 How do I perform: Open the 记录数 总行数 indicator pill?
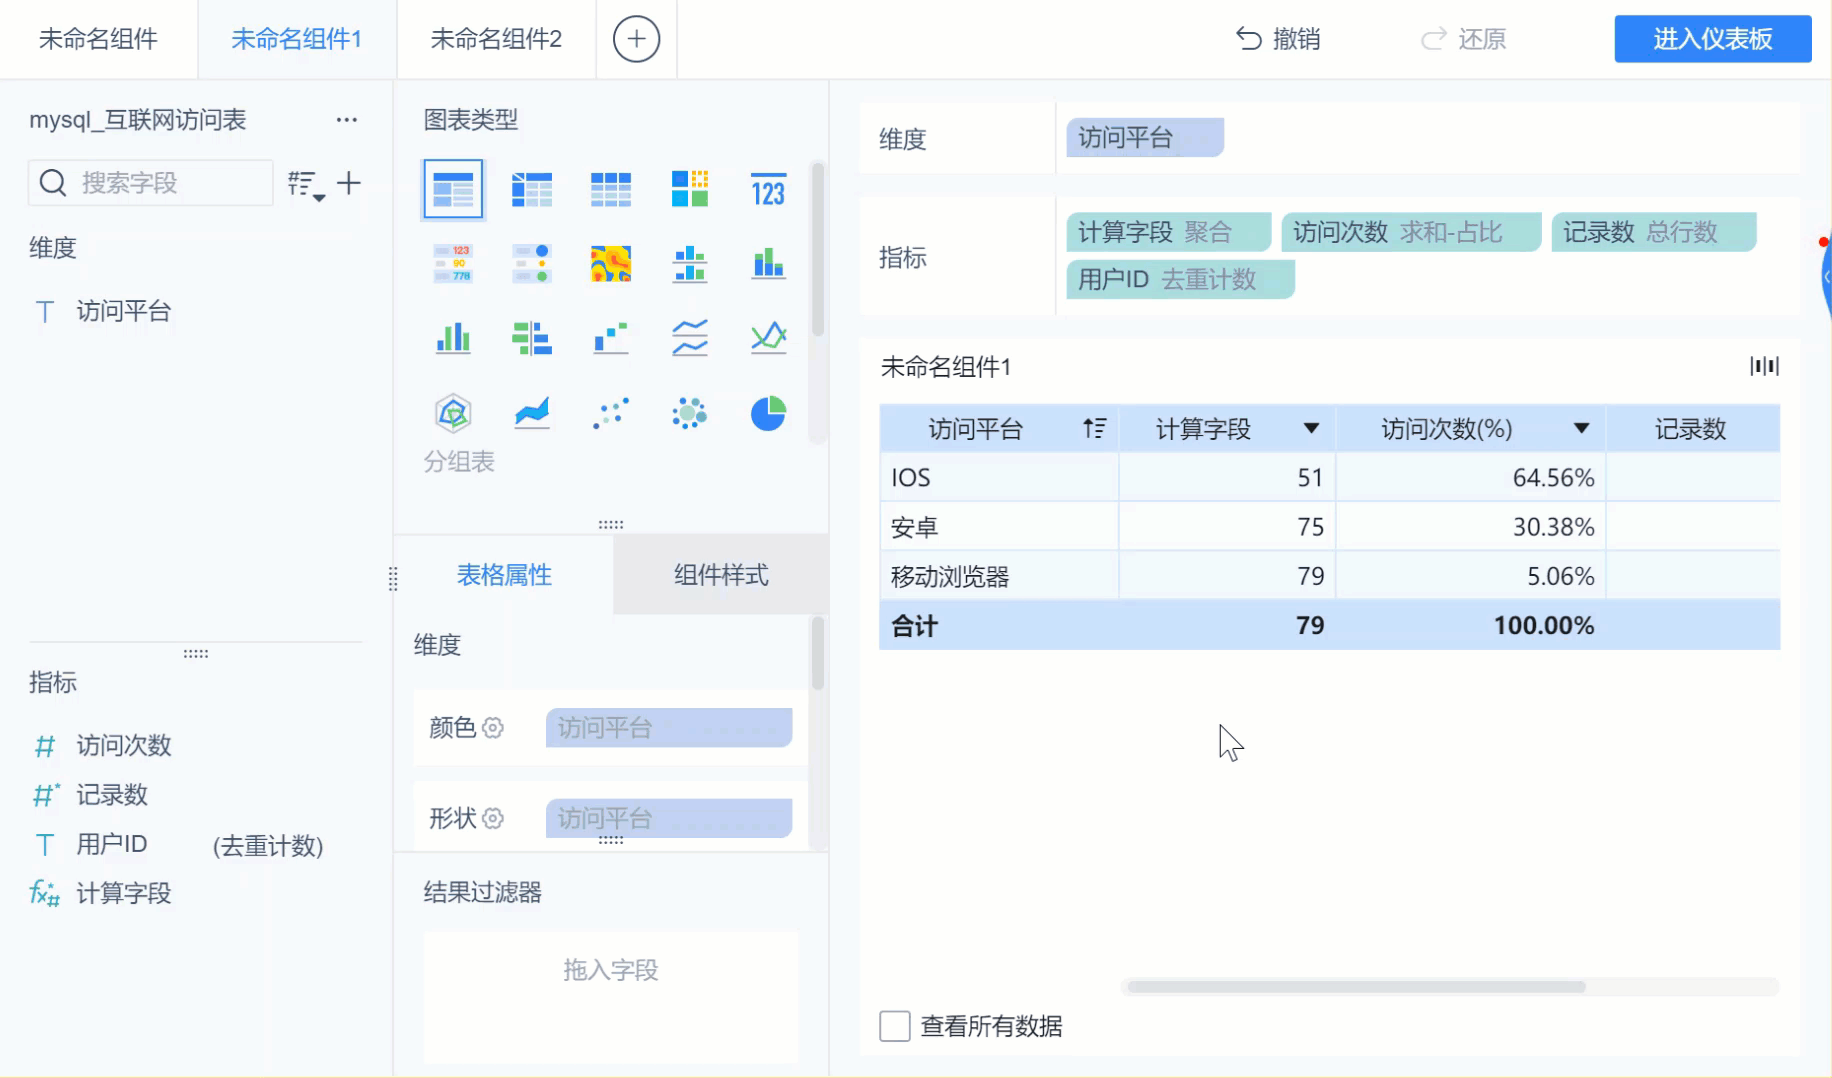[x=1654, y=232]
